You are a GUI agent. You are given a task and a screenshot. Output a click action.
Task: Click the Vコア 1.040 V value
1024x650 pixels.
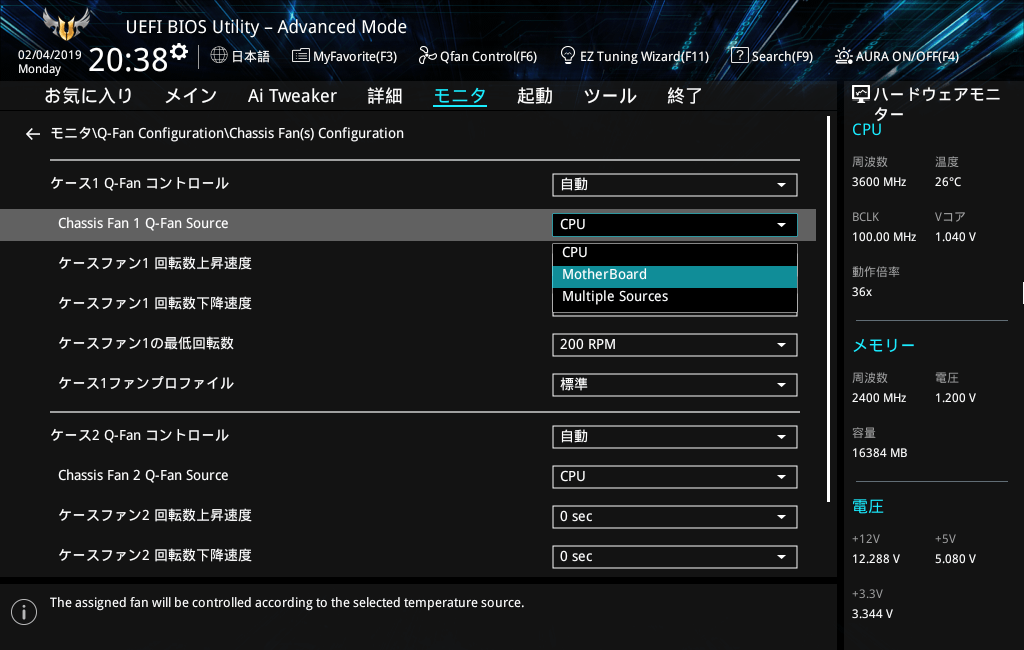coord(955,237)
